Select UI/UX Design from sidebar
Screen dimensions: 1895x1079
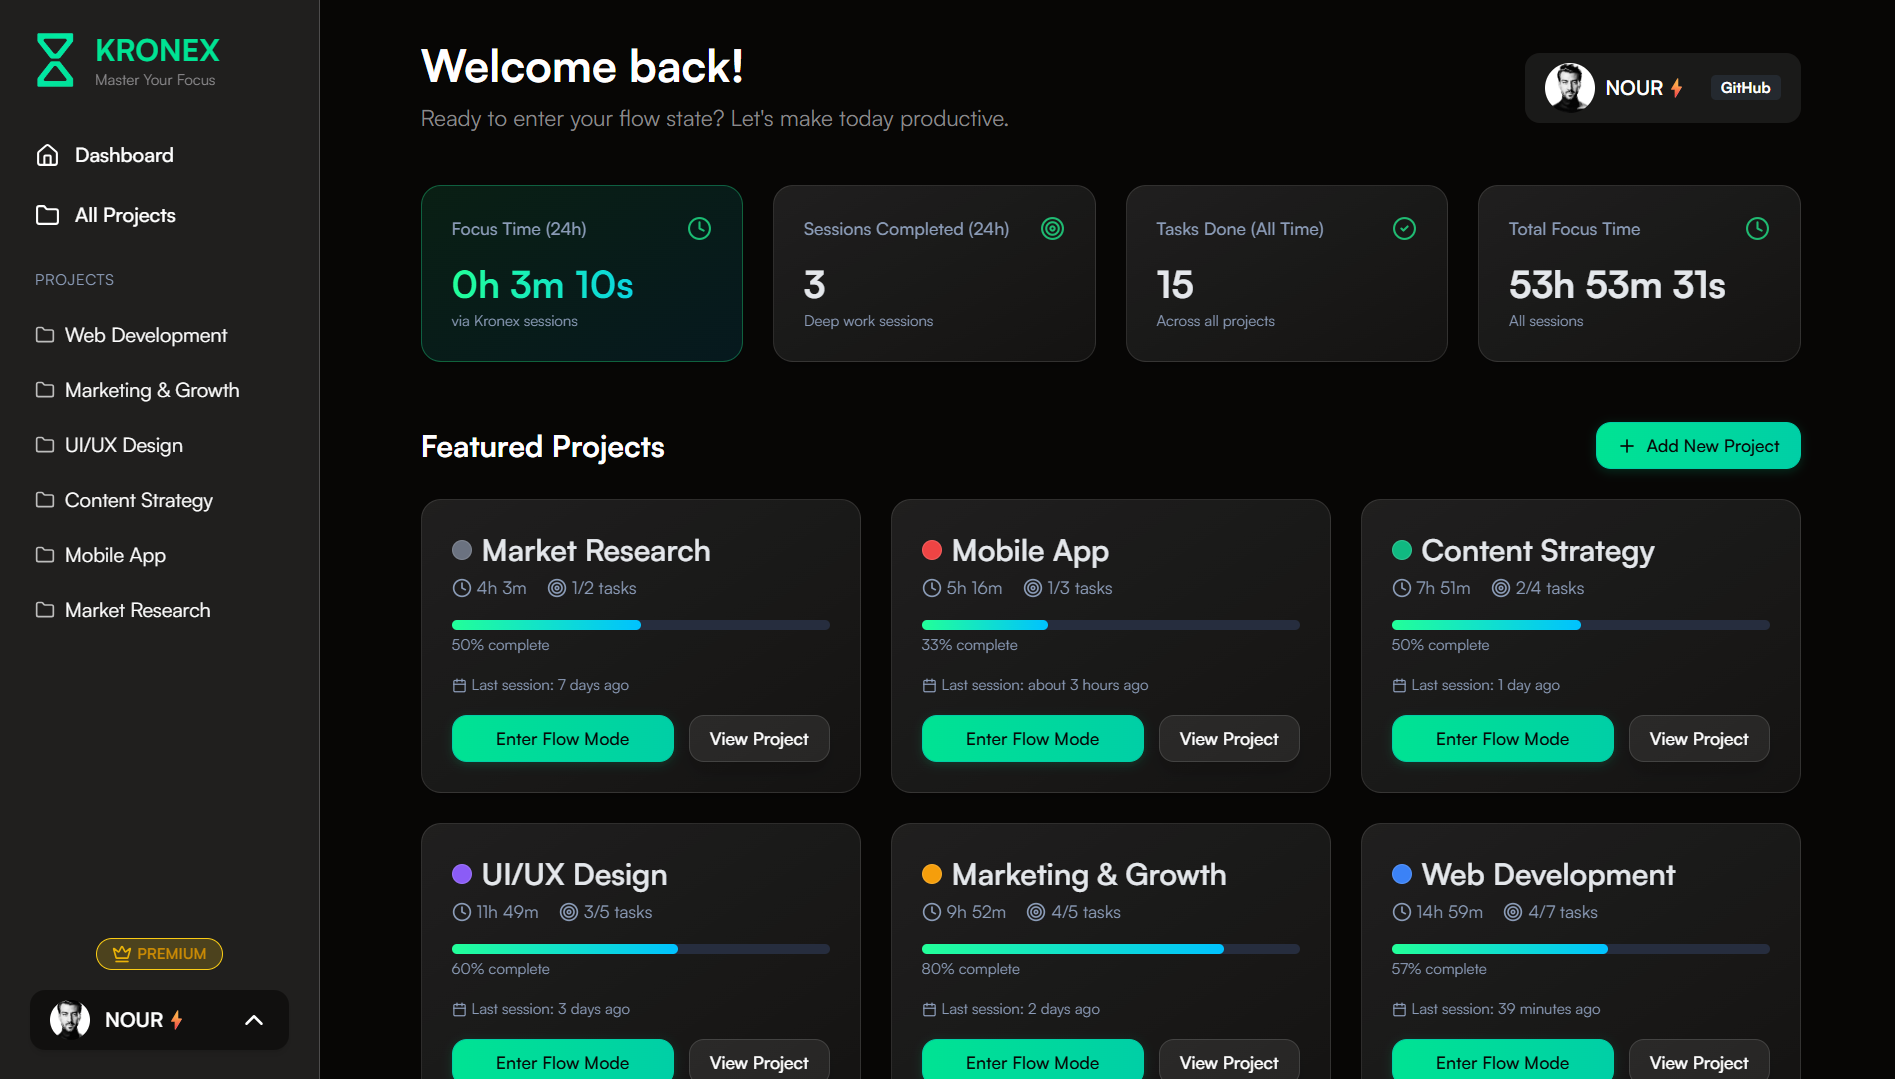(x=123, y=445)
